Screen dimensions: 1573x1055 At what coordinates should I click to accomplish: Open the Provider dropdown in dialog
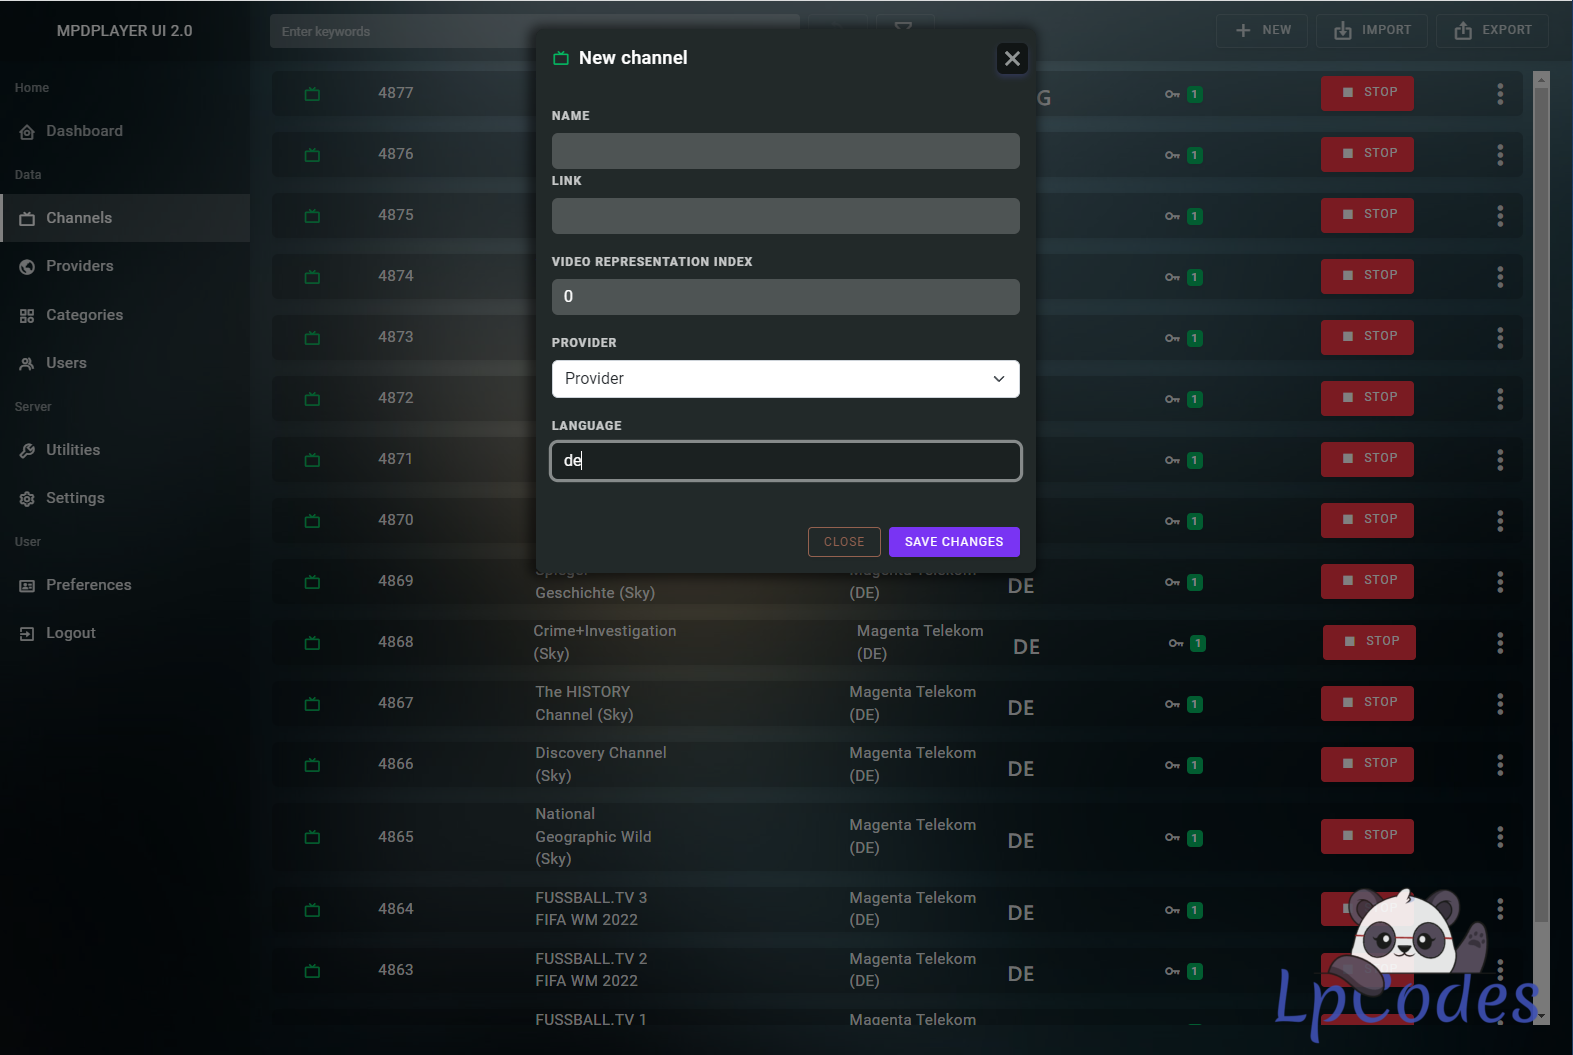[785, 379]
